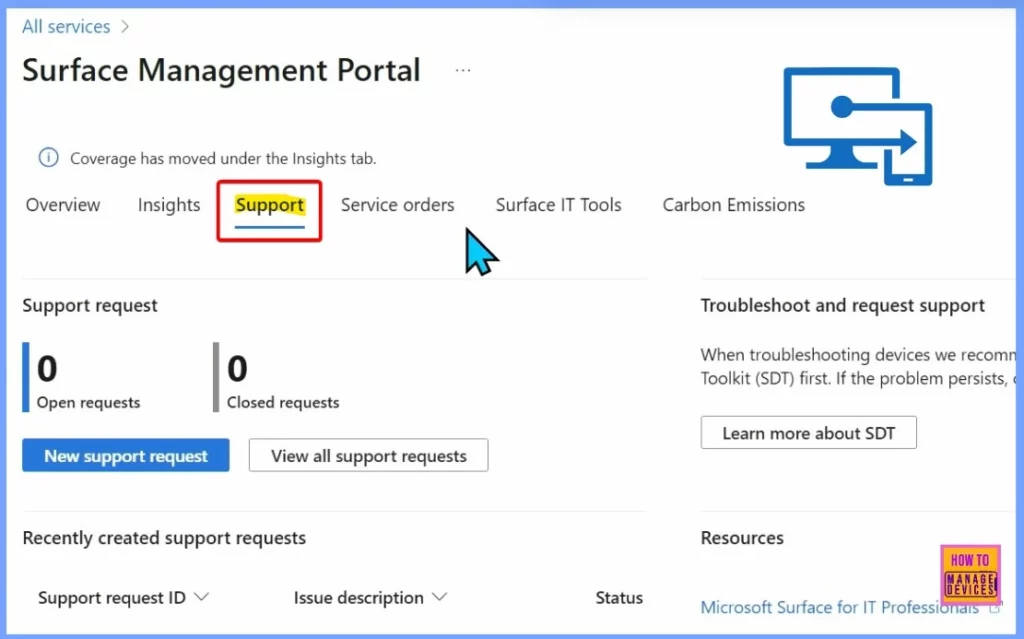The image size is (1024, 639).
Task: Click the Support request section heading
Action: pyautogui.click(x=90, y=306)
